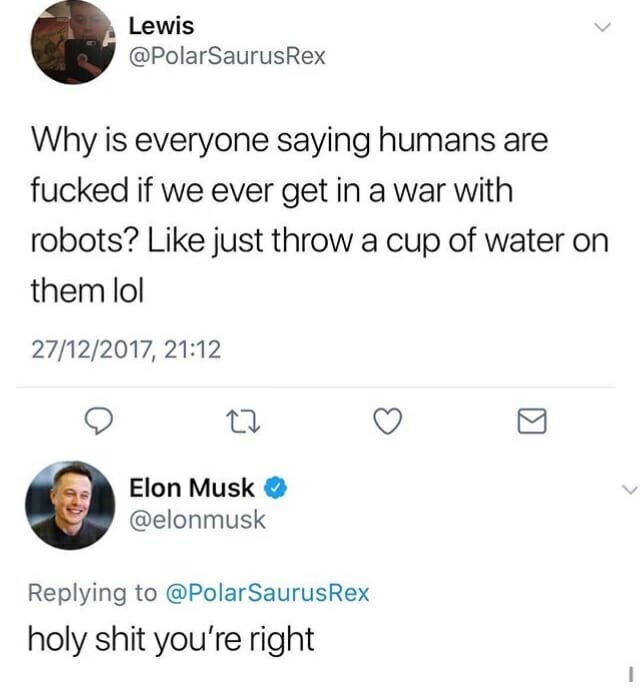Open Lewis's profile picture

pos(72,41)
